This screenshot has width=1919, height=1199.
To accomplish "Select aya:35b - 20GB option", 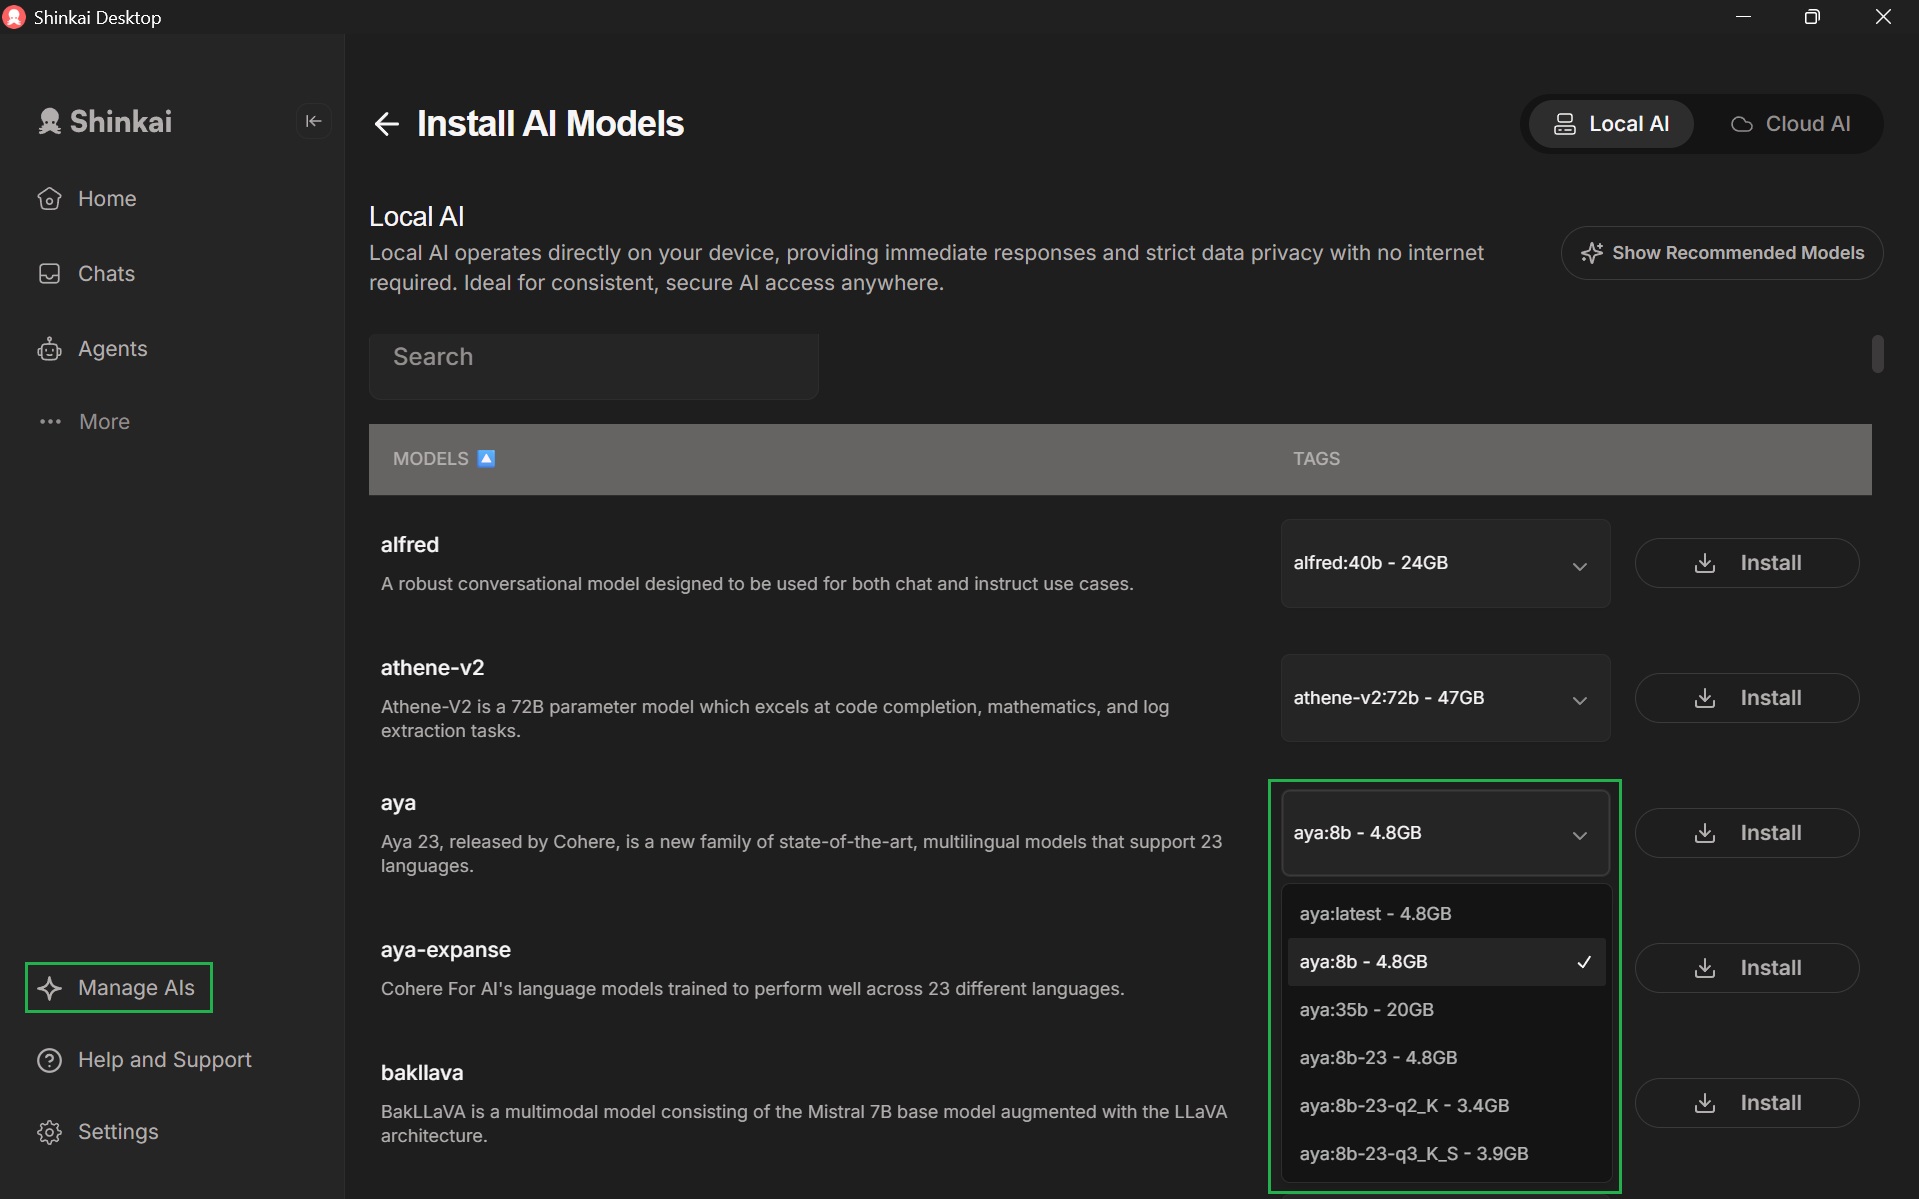I will pos(1366,1010).
